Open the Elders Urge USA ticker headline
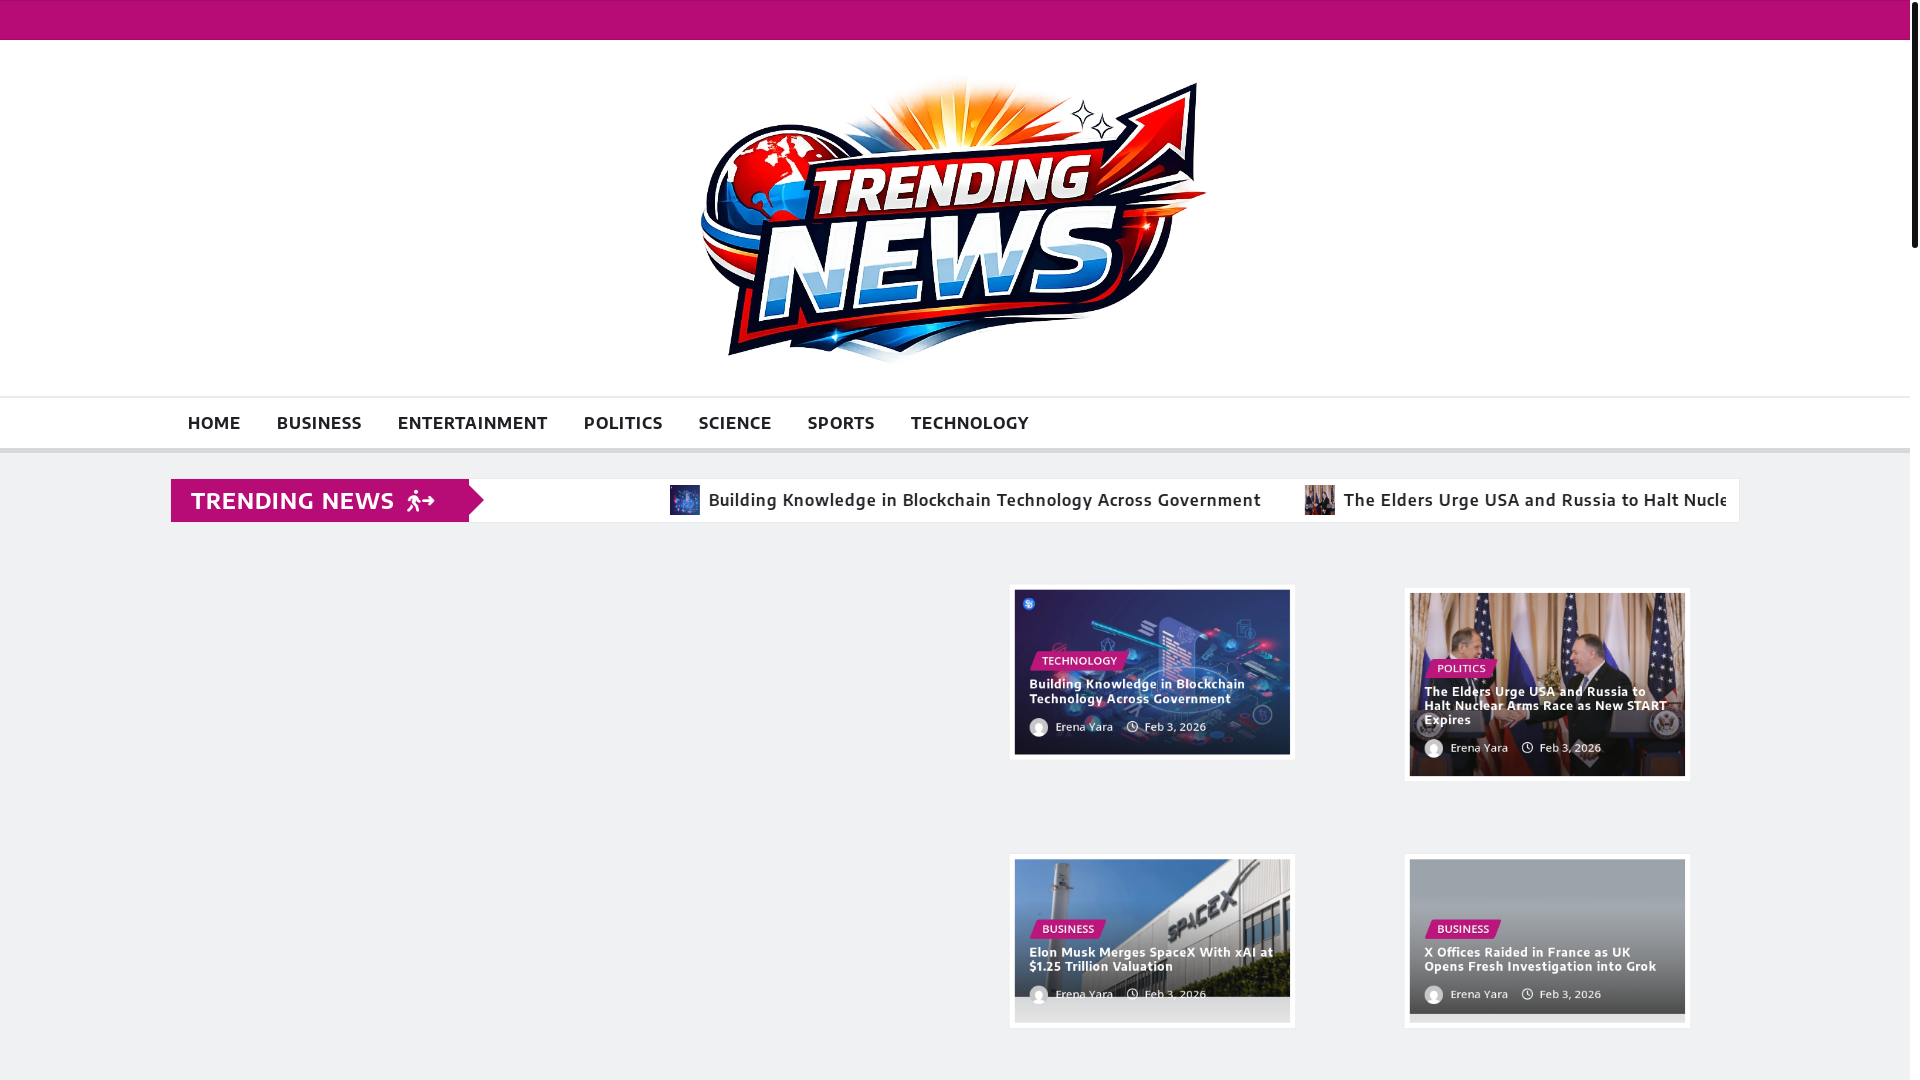The height and width of the screenshot is (1080, 1920). point(1534,500)
